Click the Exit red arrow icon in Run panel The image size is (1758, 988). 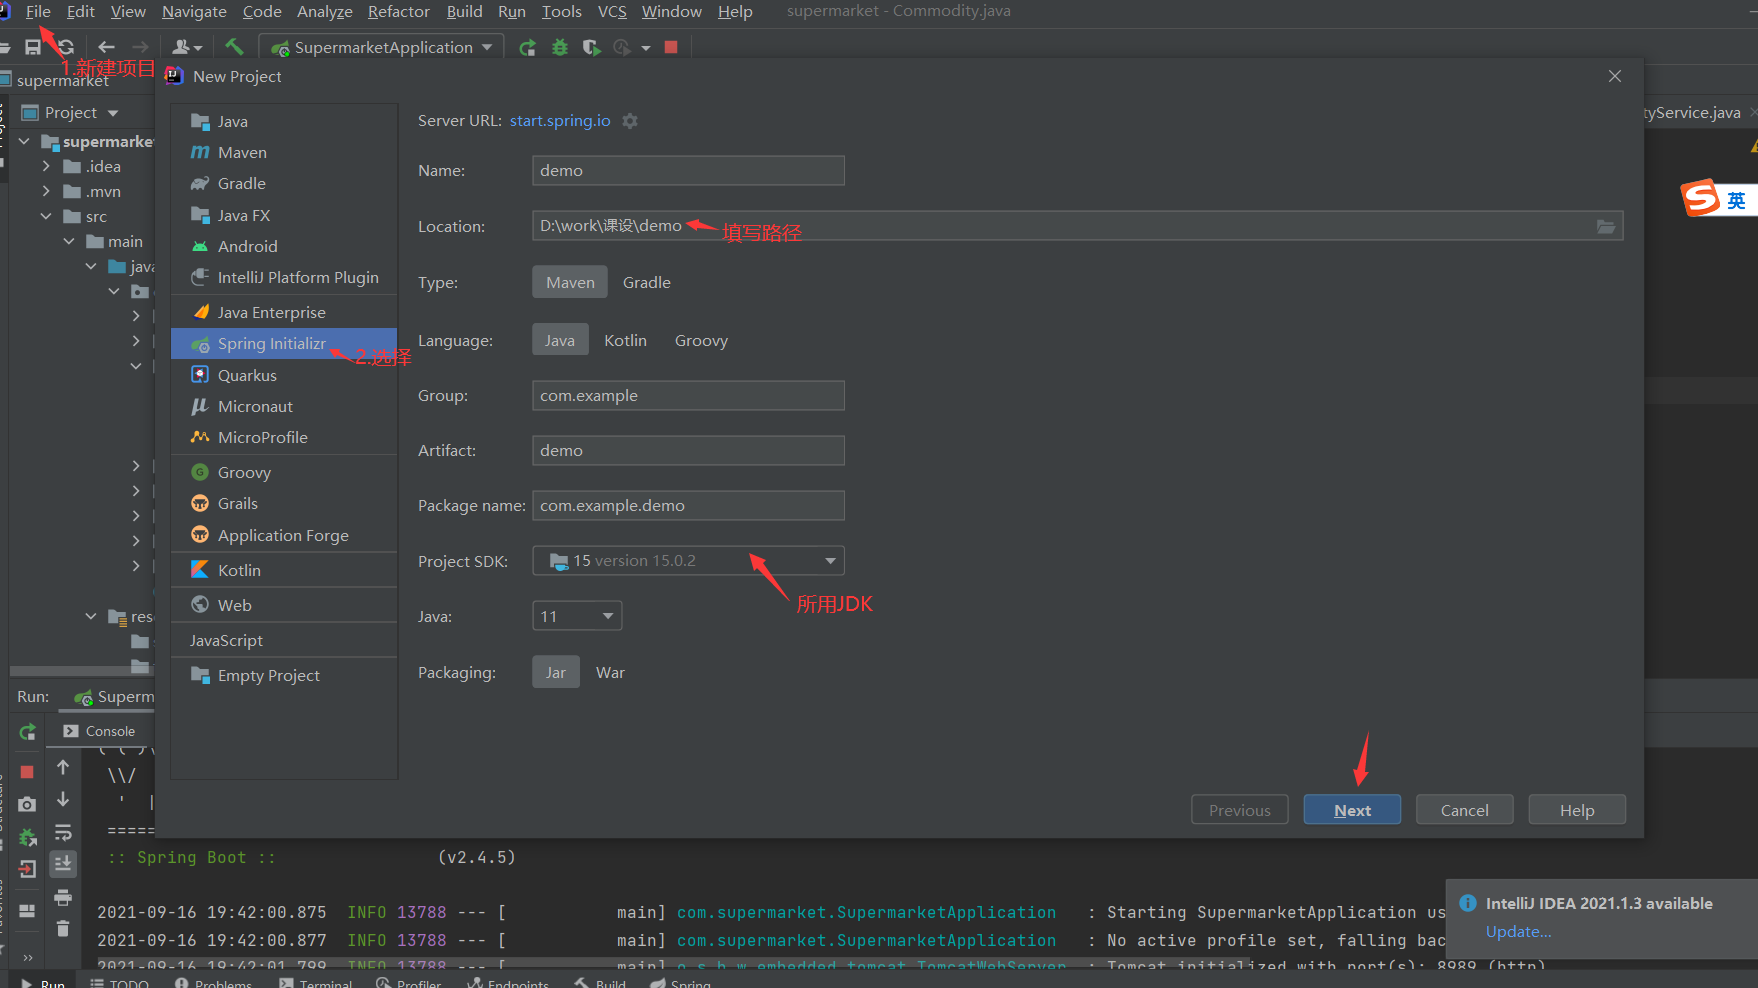click(x=27, y=869)
